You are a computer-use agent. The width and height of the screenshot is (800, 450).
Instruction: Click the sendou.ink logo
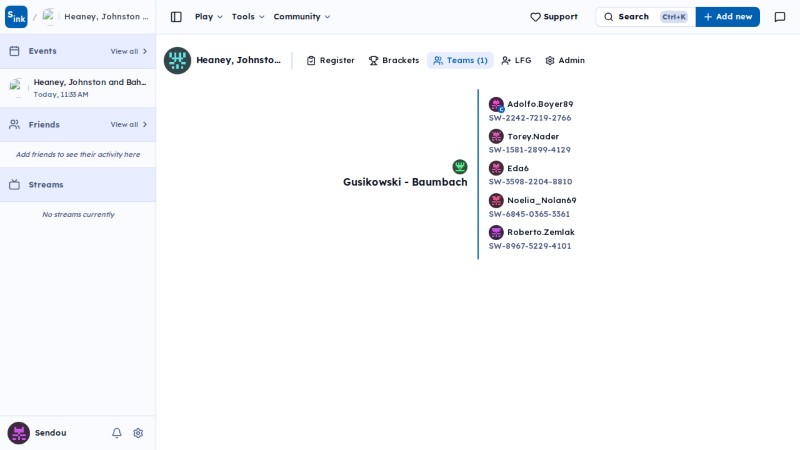(16, 17)
